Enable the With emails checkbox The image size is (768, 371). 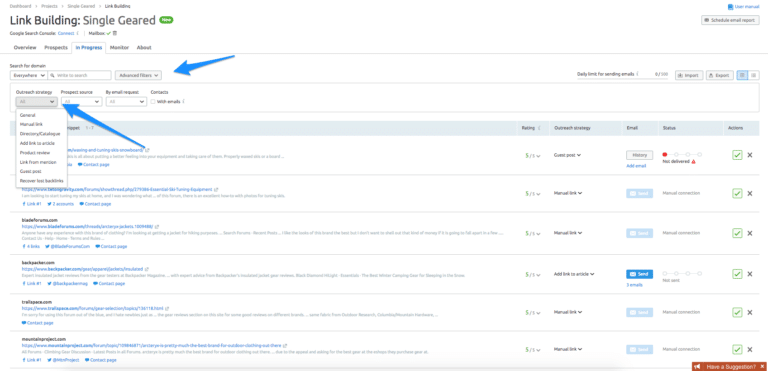pyautogui.click(x=153, y=101)
